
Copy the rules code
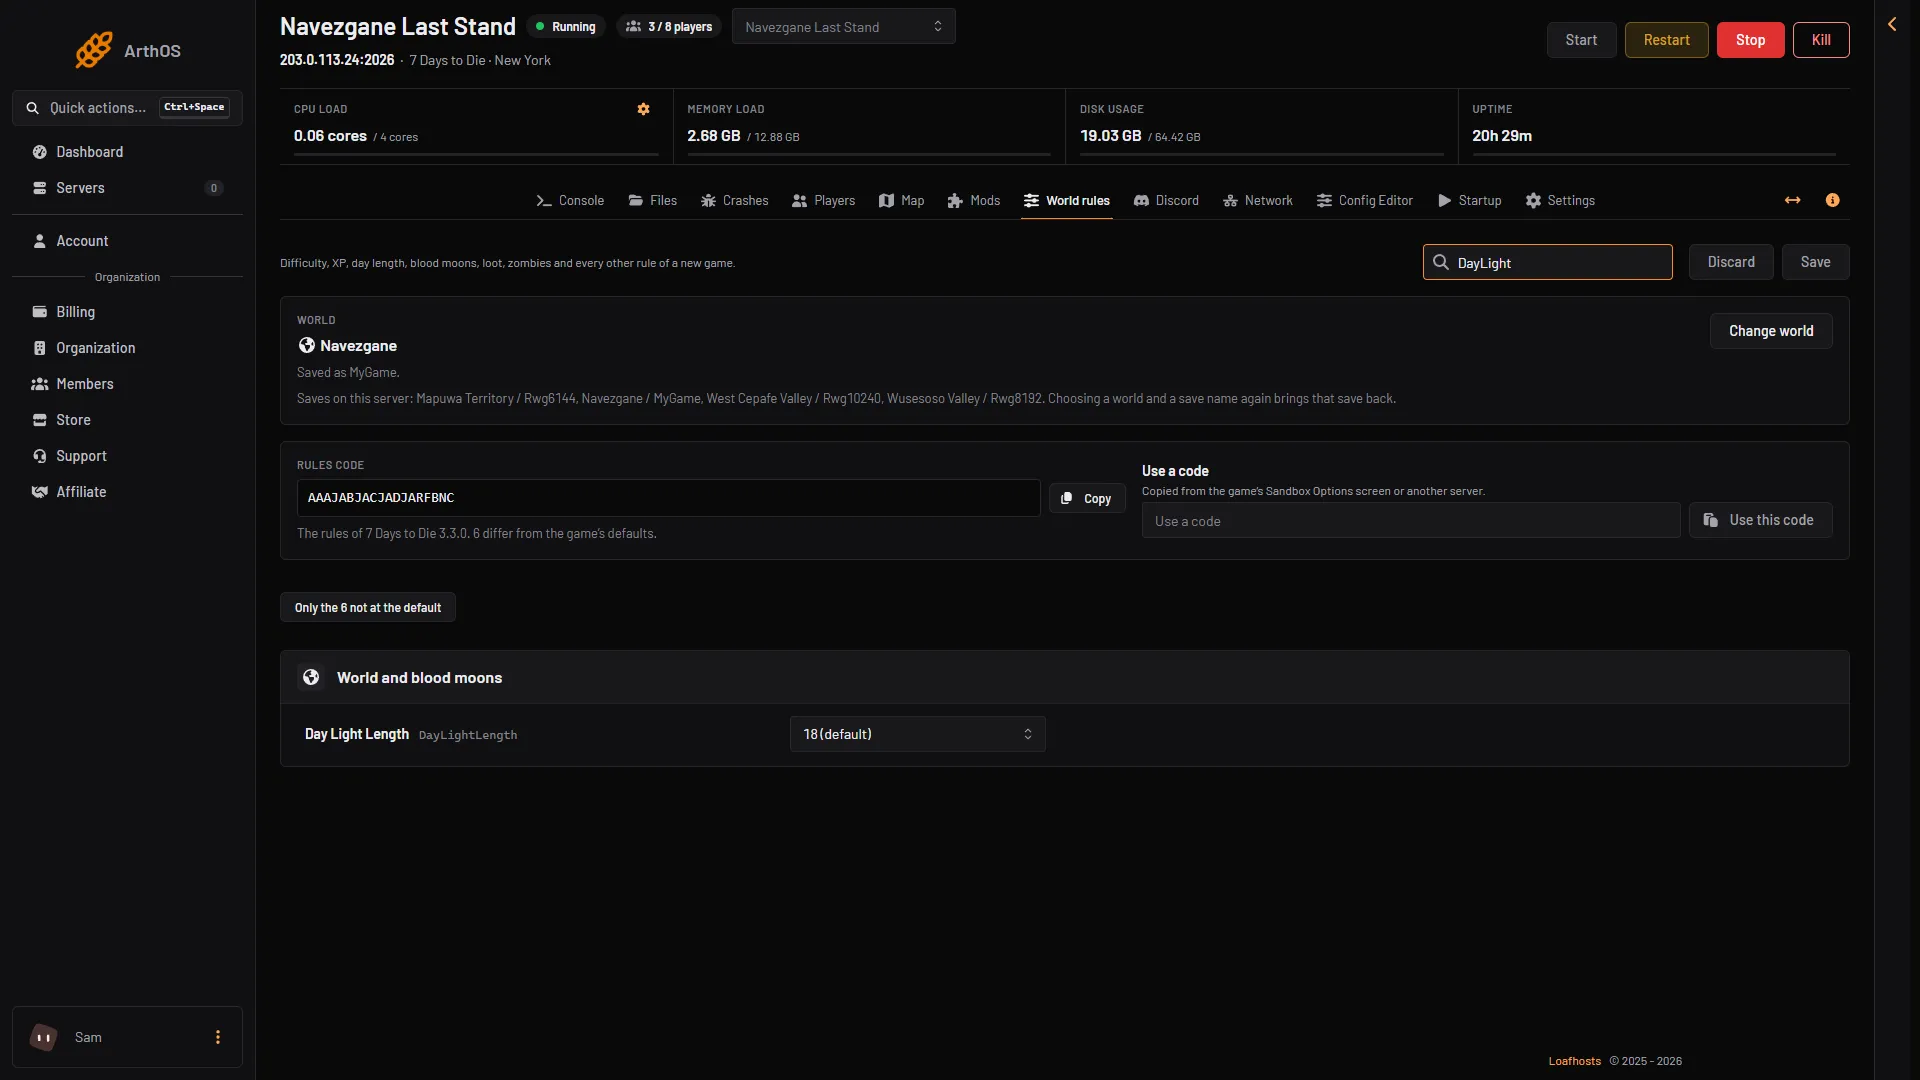tap(1087, 498)
